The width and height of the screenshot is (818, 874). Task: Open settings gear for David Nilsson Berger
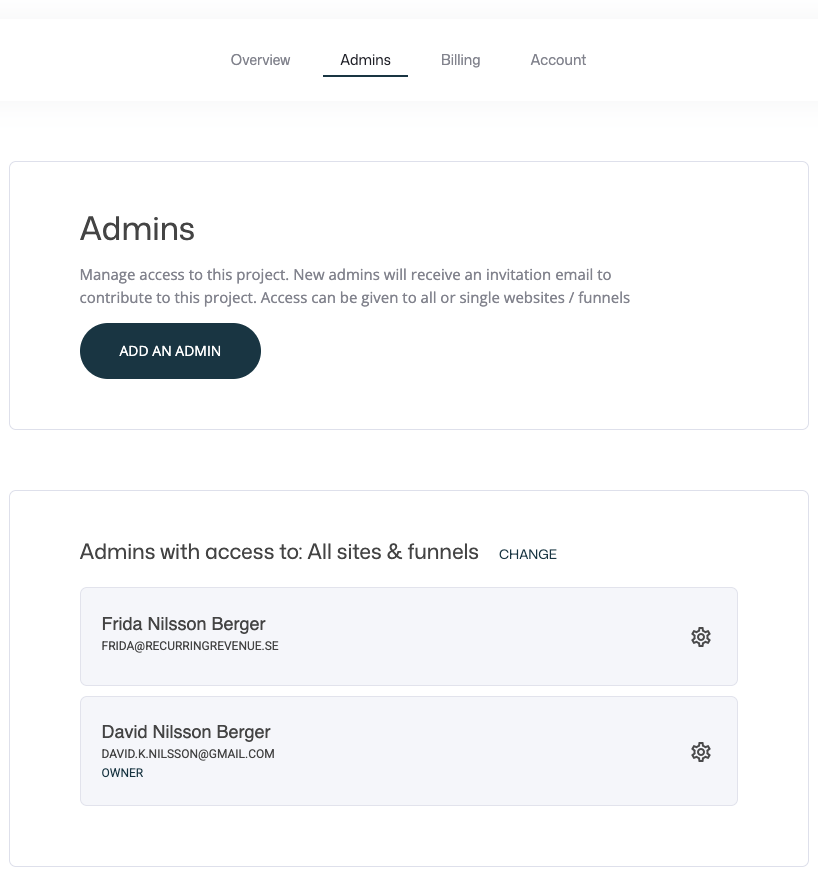coord(701,752)
